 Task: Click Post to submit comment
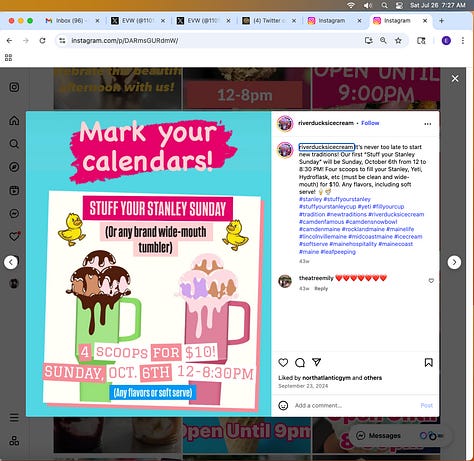point(427,406)
